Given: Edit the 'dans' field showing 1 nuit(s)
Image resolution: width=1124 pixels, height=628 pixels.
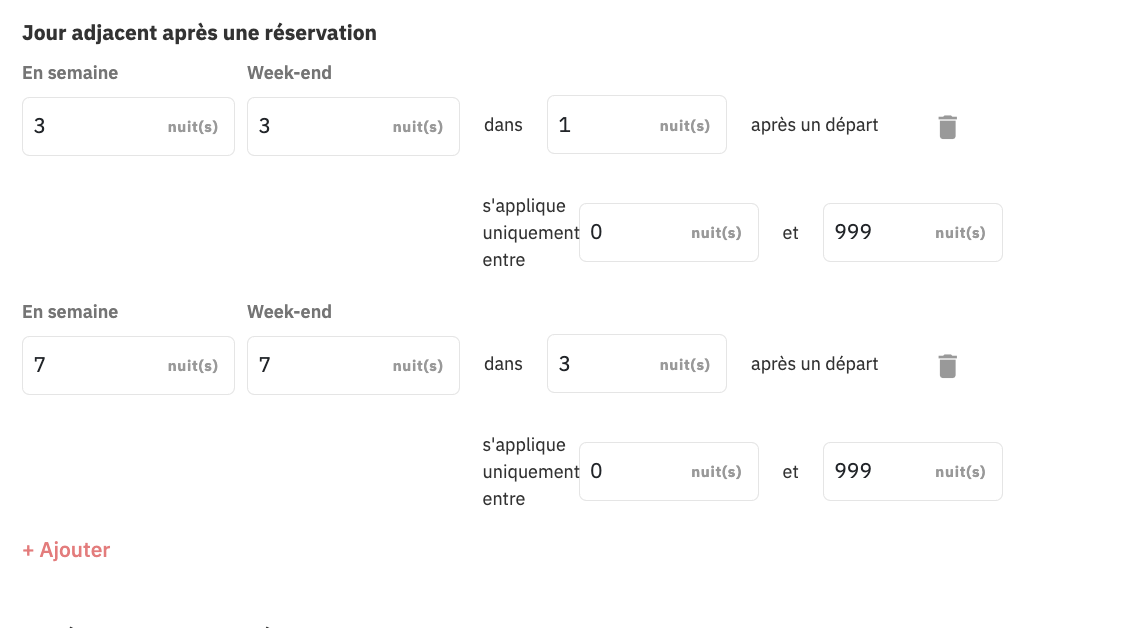Looking at the screenshot, I should (637, 125).
